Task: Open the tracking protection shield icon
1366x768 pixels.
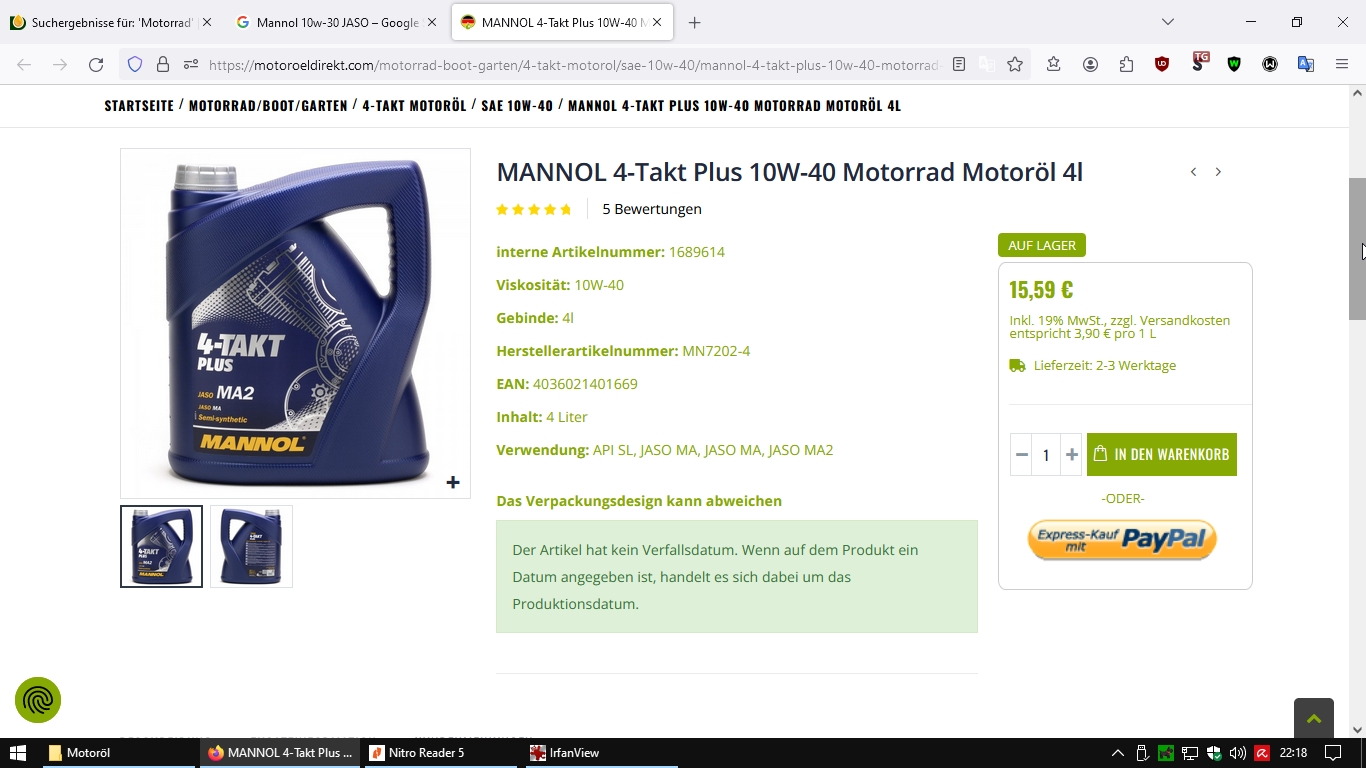Action: (135, 64)
